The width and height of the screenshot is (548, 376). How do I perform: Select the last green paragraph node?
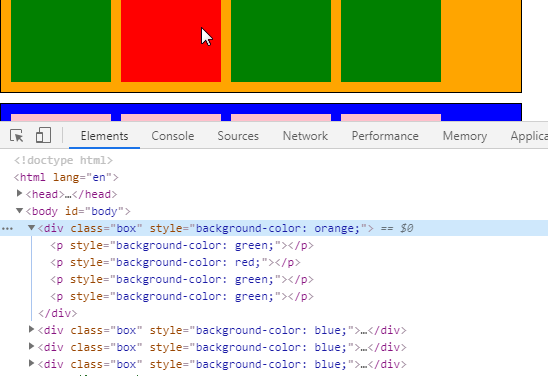(182, 297)
